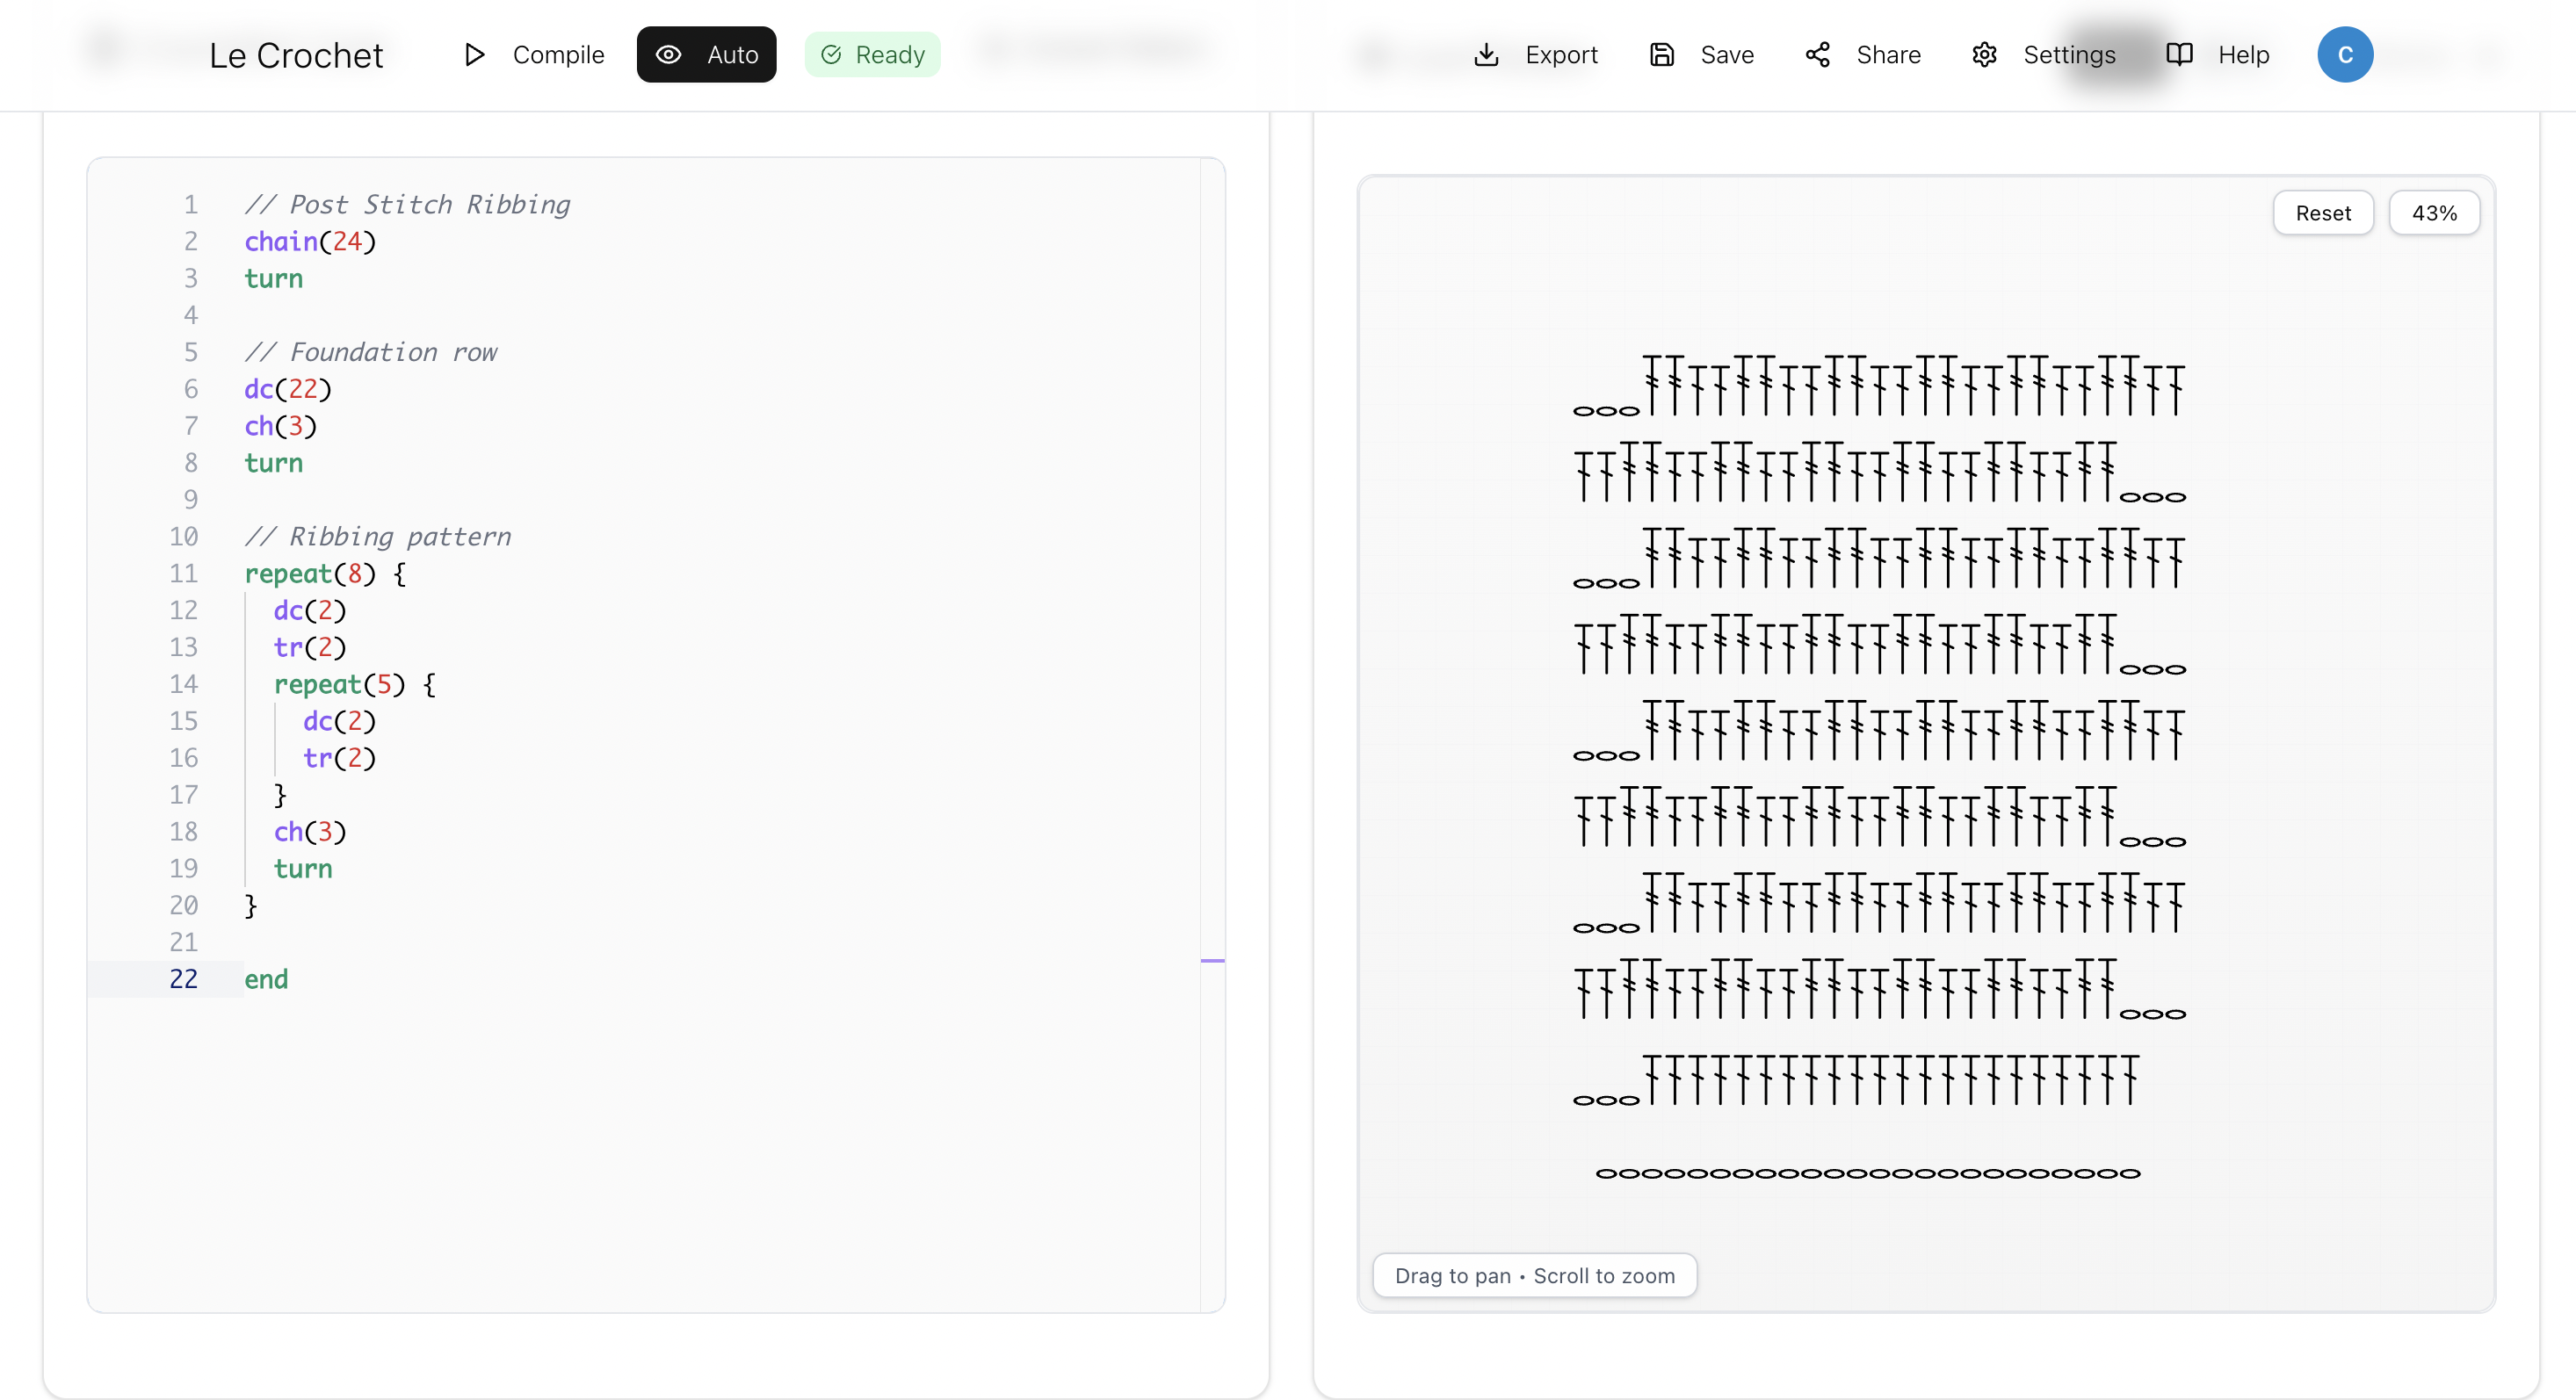Click the Export download icon
The height and width of the screenshot is (1400, 2576).
[1486, 55]
